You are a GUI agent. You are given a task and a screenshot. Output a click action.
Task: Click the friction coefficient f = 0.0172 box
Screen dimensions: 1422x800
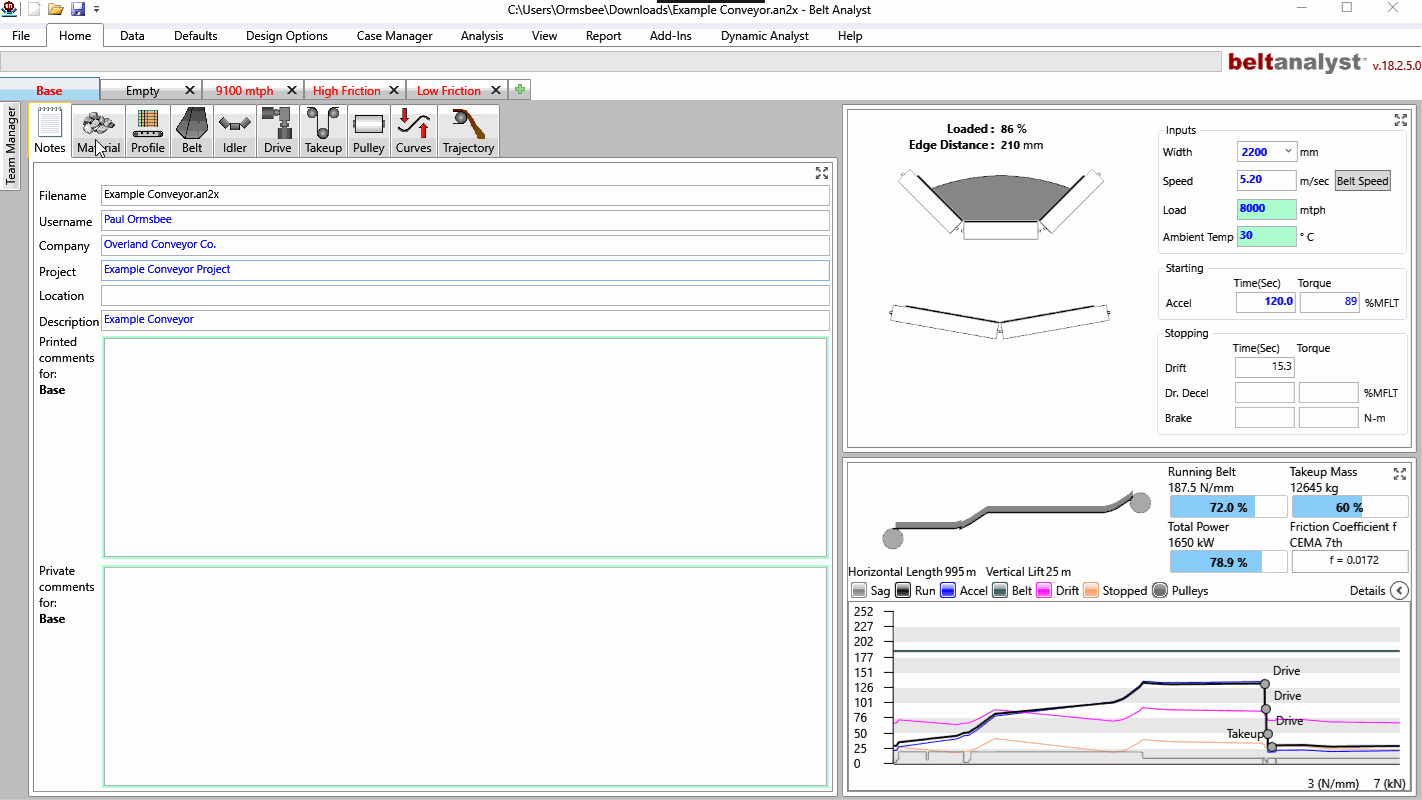(x=1349, y=562)
